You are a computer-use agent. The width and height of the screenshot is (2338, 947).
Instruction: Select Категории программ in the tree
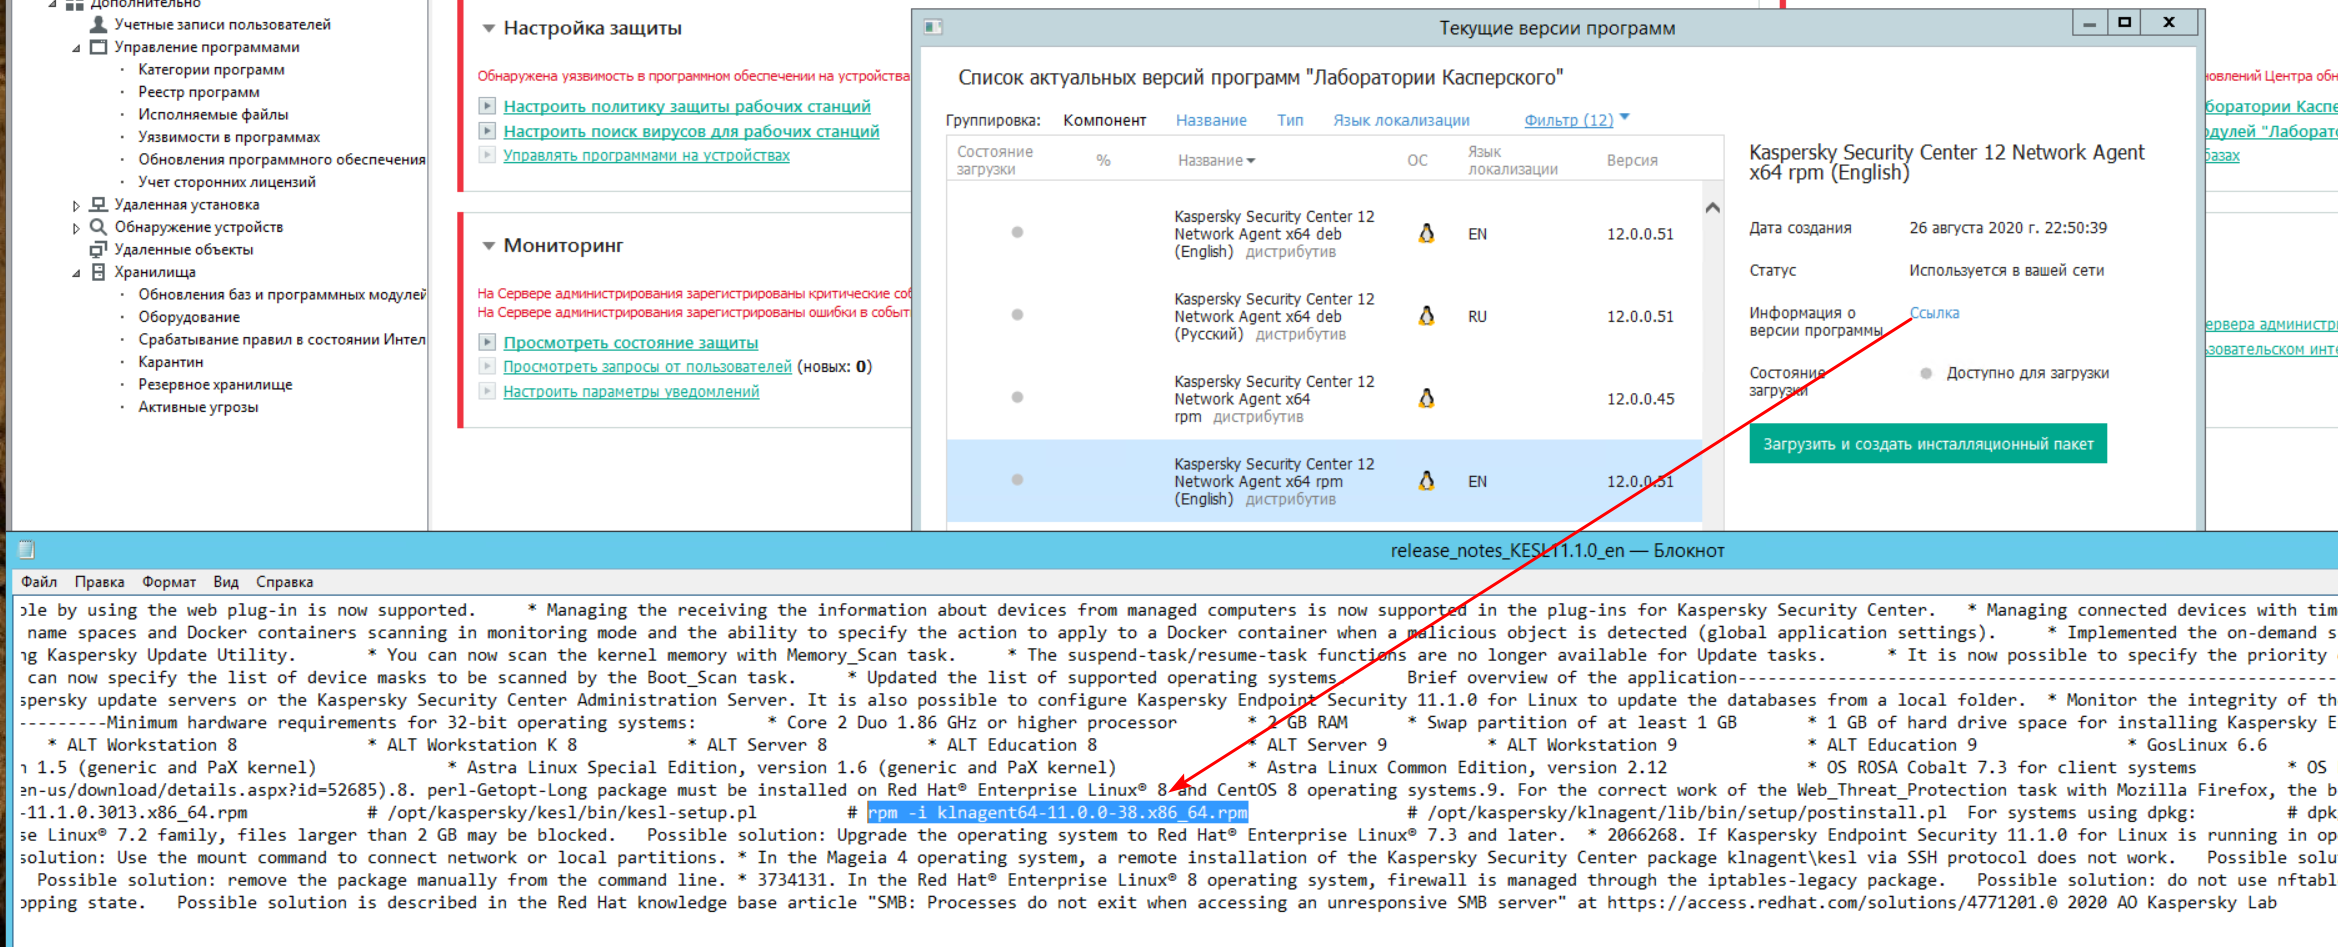pos(211,70)
